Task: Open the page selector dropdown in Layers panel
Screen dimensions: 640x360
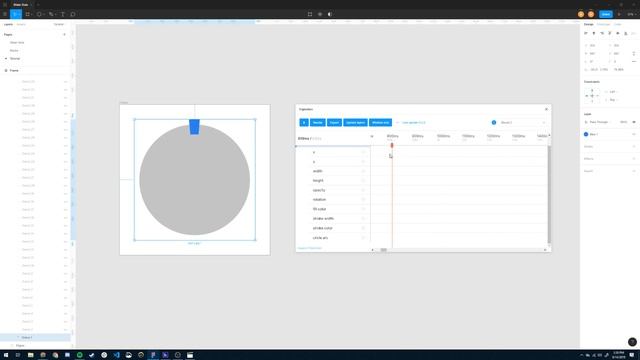Action: point(59,24)
